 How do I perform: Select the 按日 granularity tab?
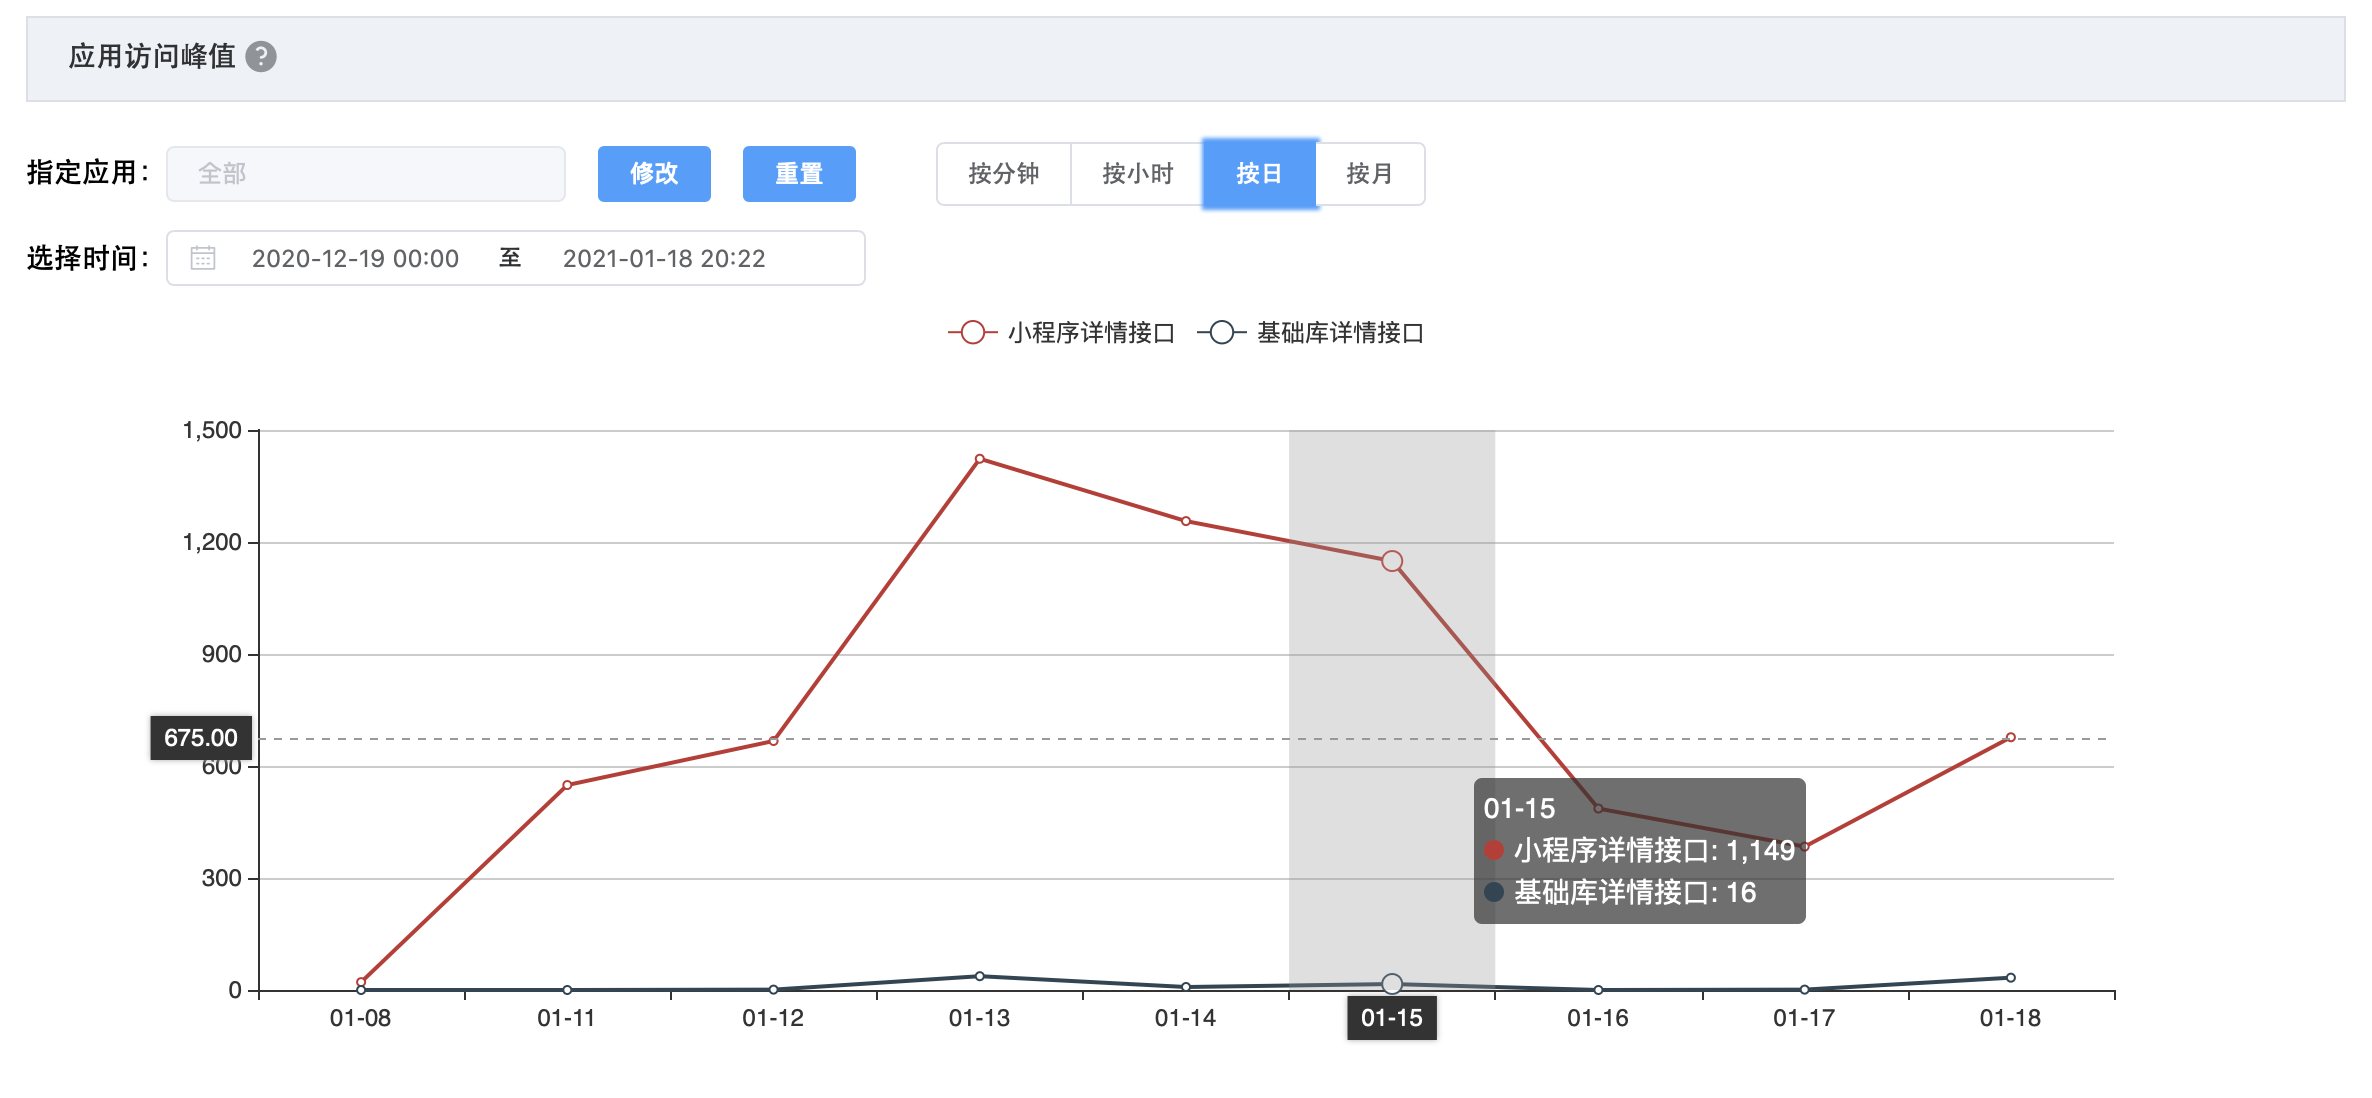click(x=1259, y=174)
